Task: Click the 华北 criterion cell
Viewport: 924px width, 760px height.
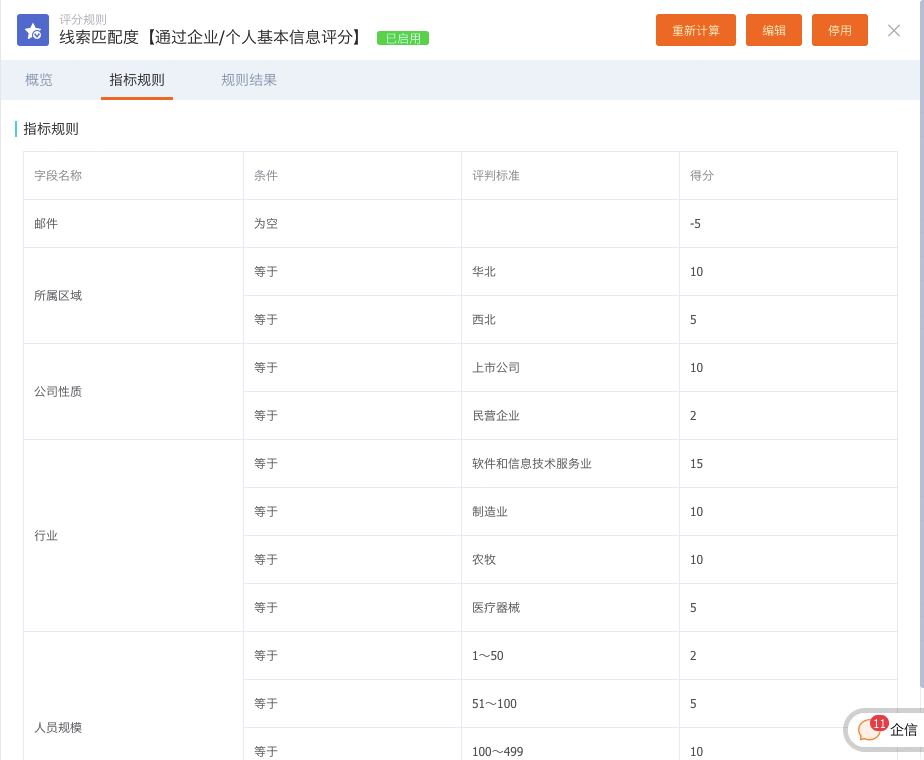Action: click(x=570, y=272)
